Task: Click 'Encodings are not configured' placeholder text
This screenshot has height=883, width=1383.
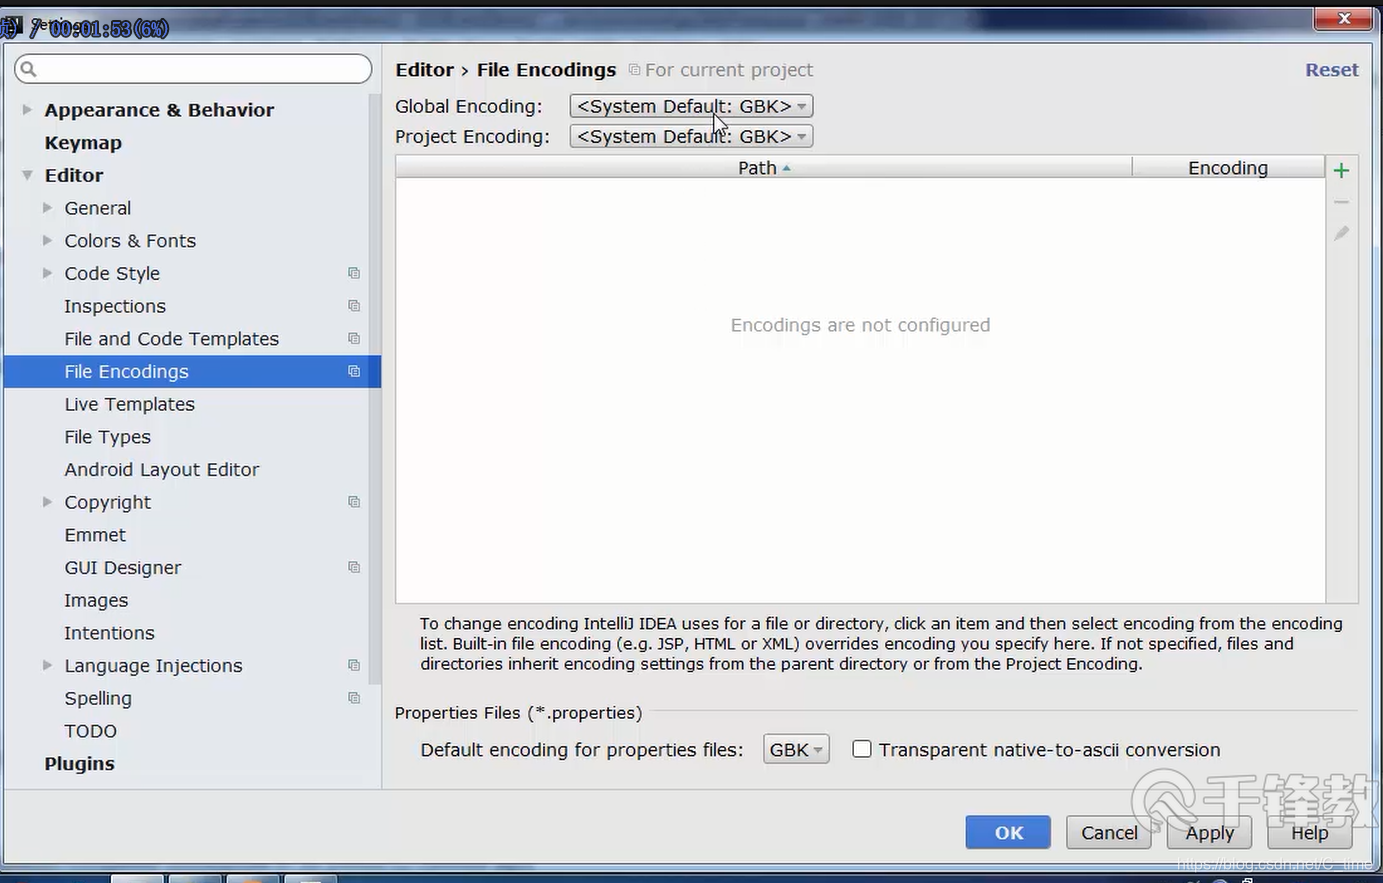Action: [x=860, y=325]
